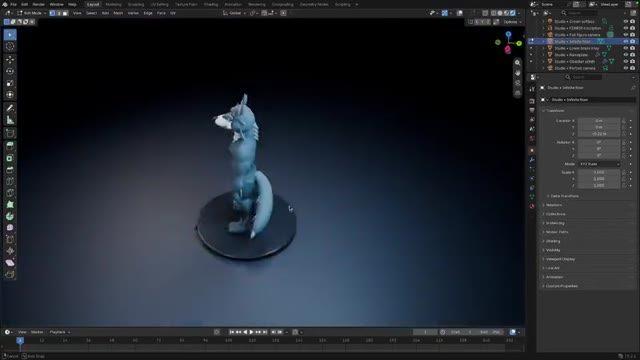
Task: Open the XYZ Euler rotation mode dropdown
Action: [x=599, y=164]
